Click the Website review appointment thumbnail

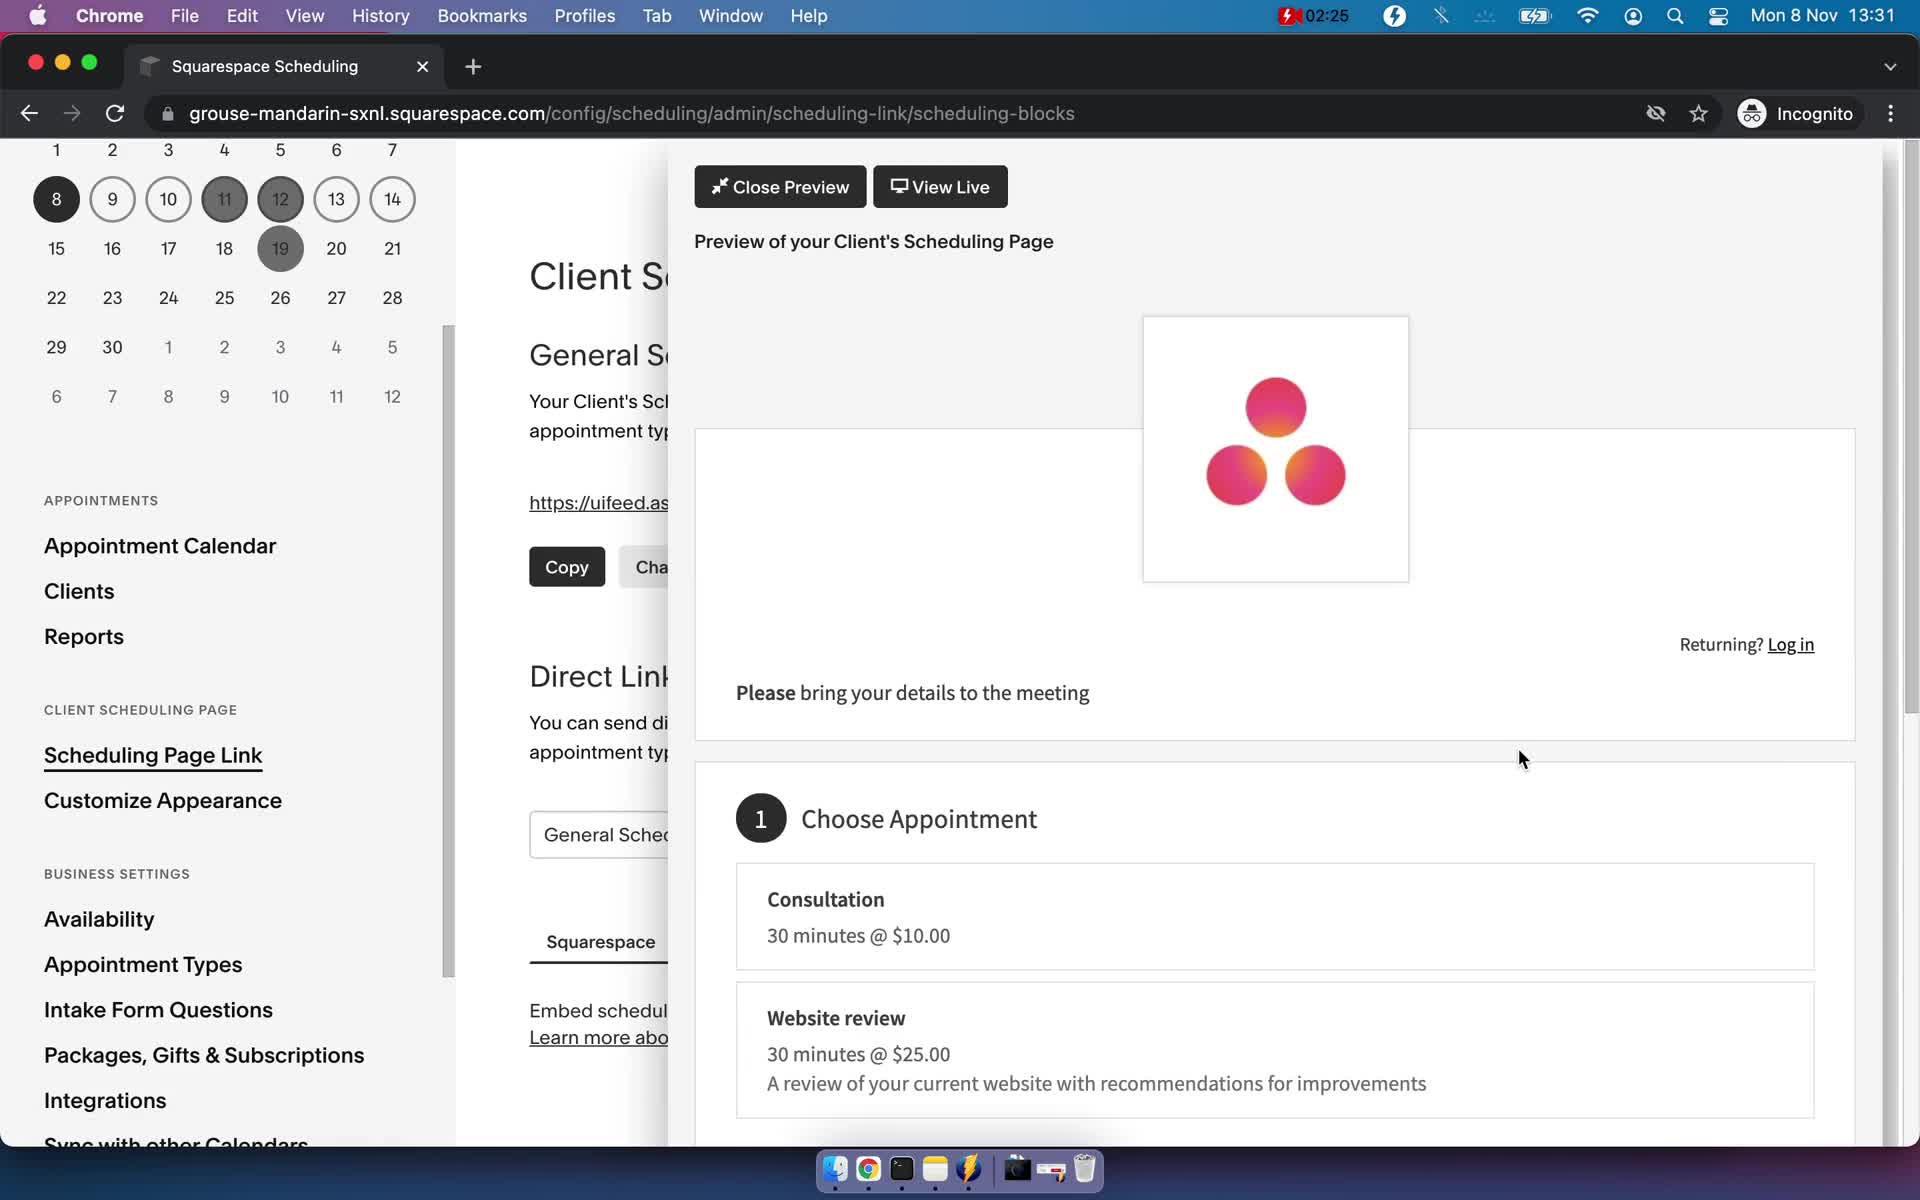(1274, 1049)
